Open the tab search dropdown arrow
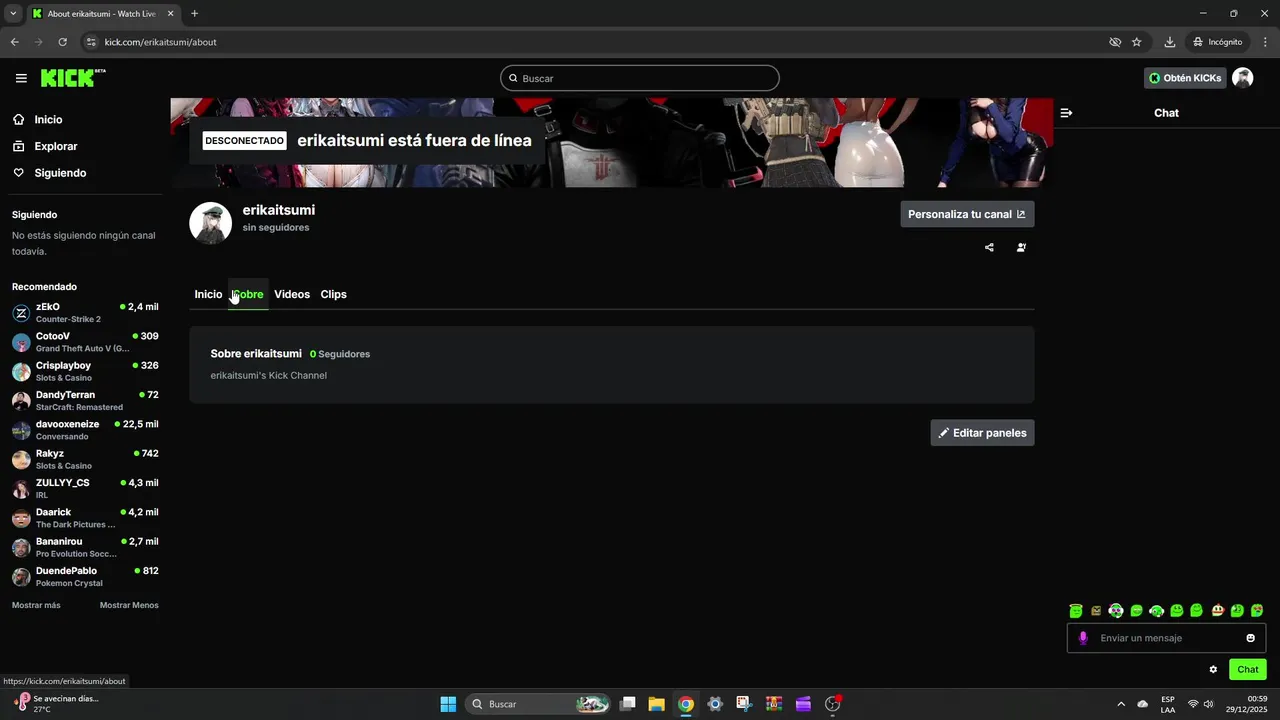 pos(13,14)
